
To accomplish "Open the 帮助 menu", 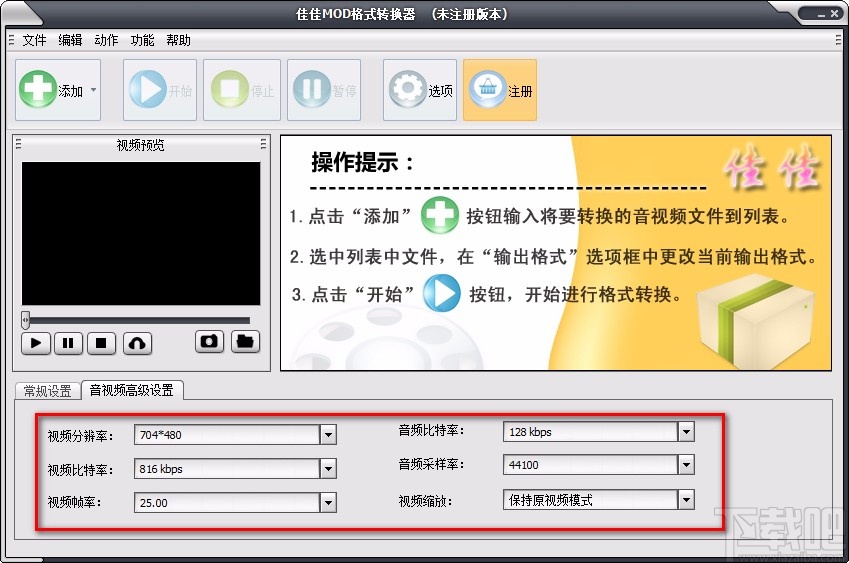I will (x=178, y=40).
